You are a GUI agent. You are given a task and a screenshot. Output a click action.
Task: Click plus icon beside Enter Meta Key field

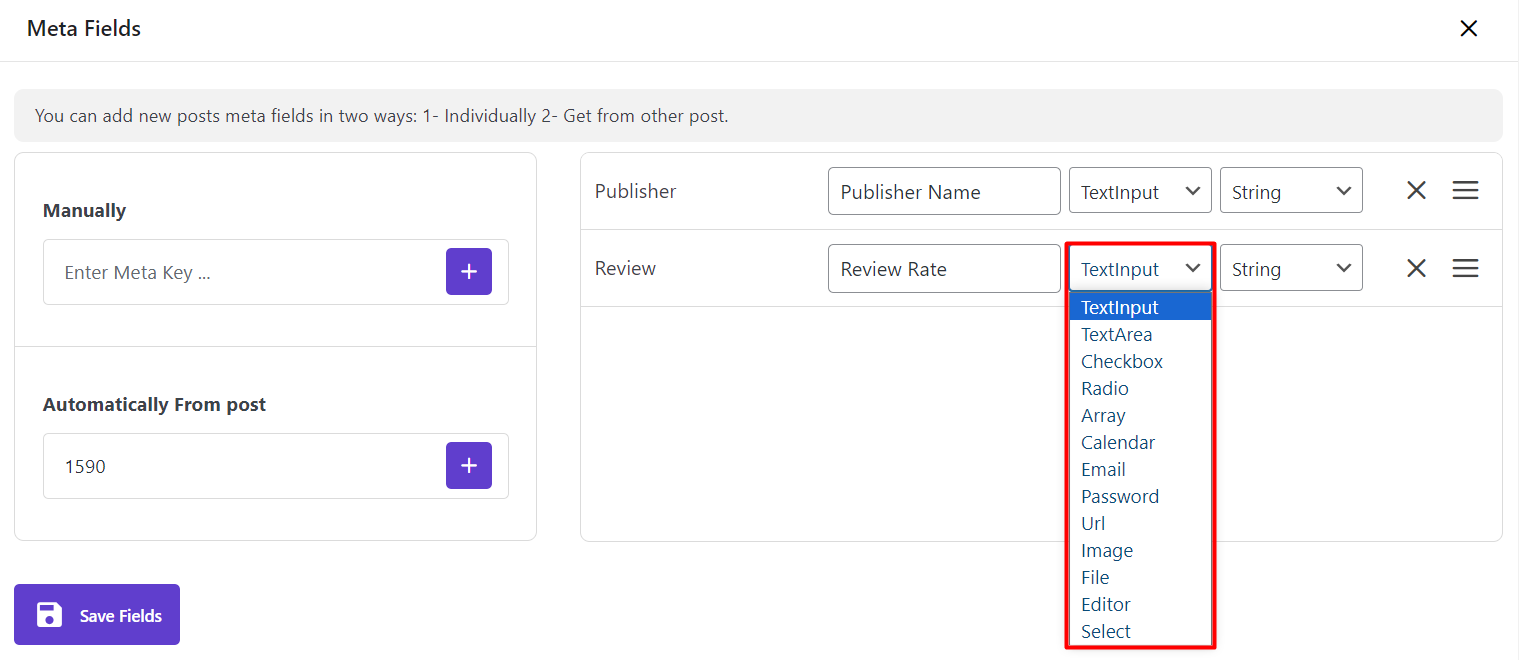468,272
